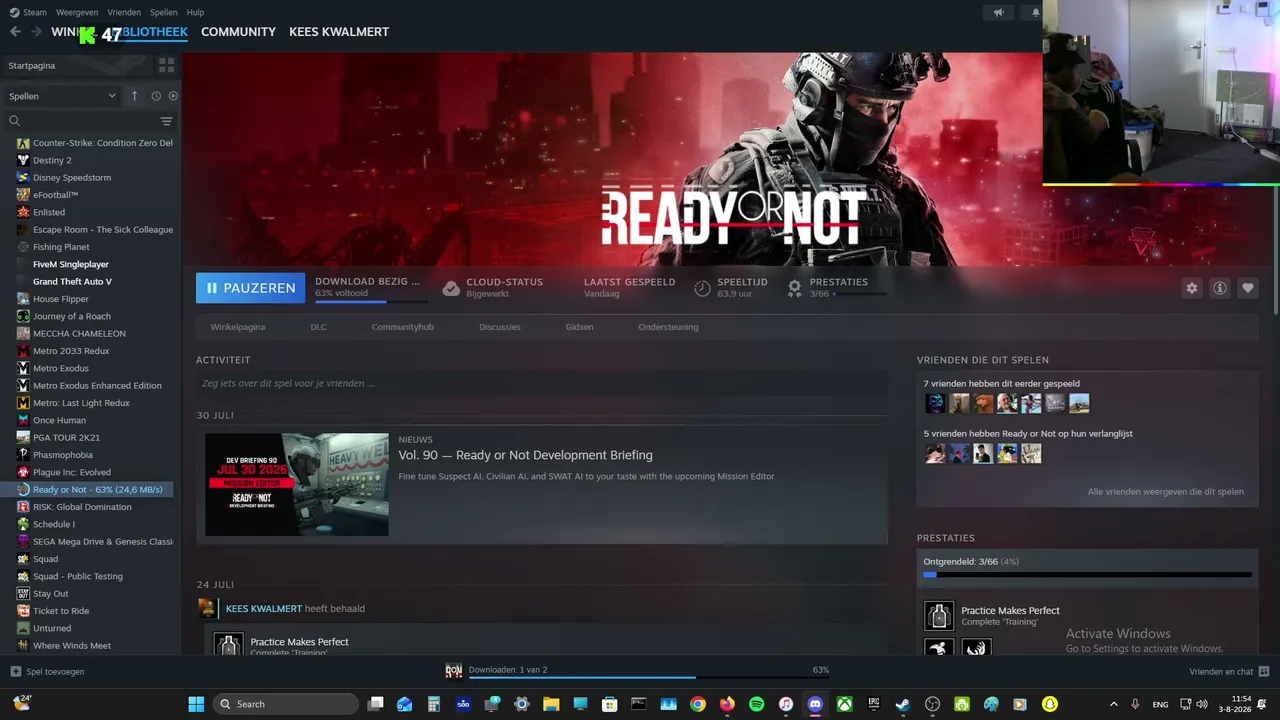Switch library to grid view icon
Image resolution: width=1280 pixels, height=720 pixels.
[x=167, y=65]
